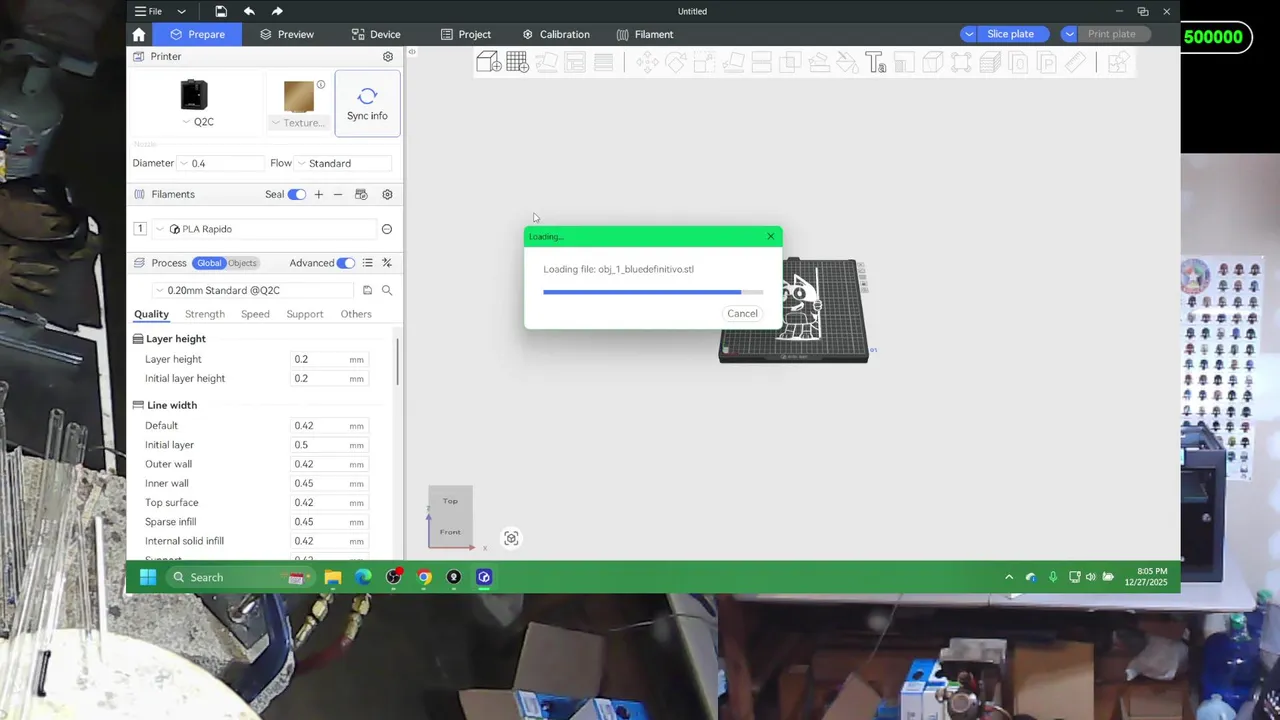
Task: Open File Explorer in the taskbar
Action: pos(333,577)
